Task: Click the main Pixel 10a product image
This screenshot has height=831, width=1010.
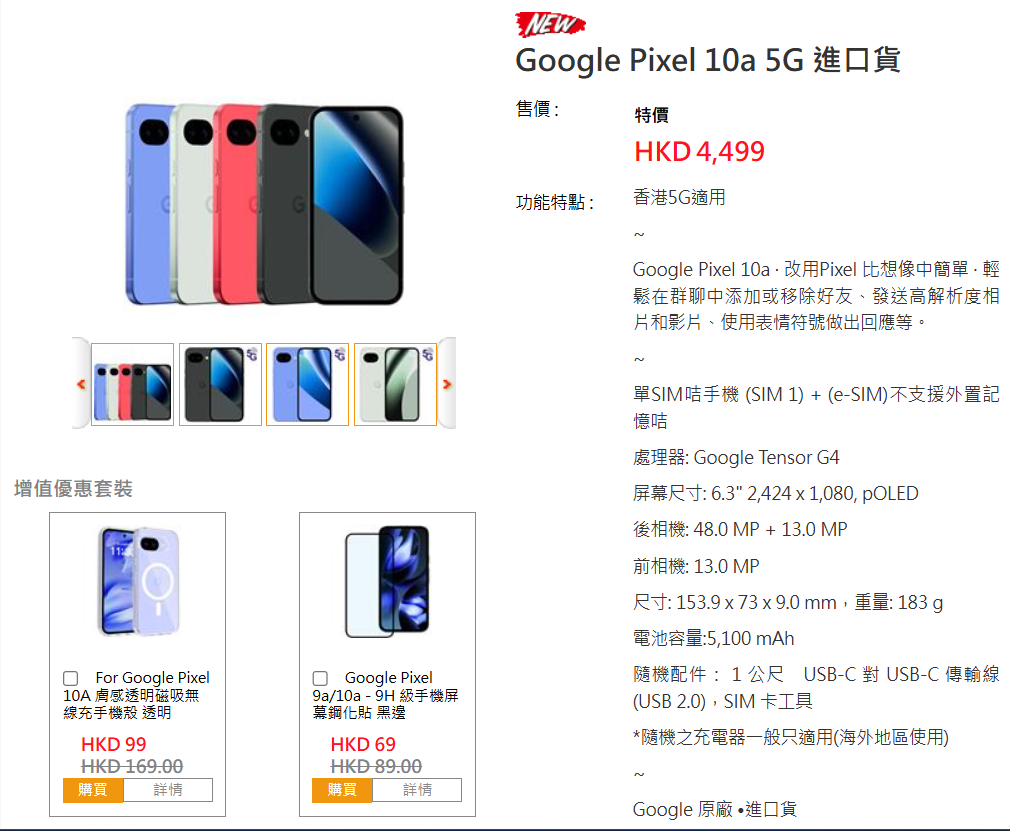Action: point(264,204)
